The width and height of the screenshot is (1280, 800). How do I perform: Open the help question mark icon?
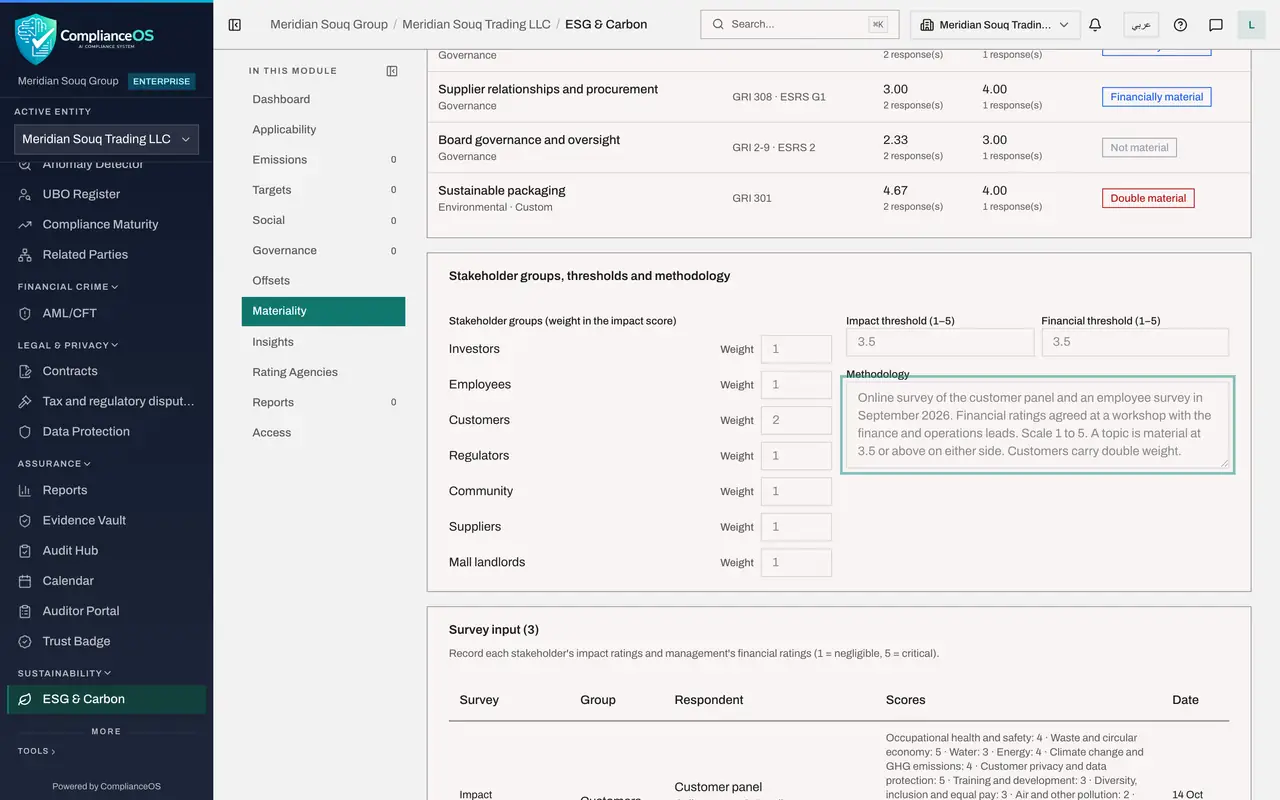[x=1180, y=24]
